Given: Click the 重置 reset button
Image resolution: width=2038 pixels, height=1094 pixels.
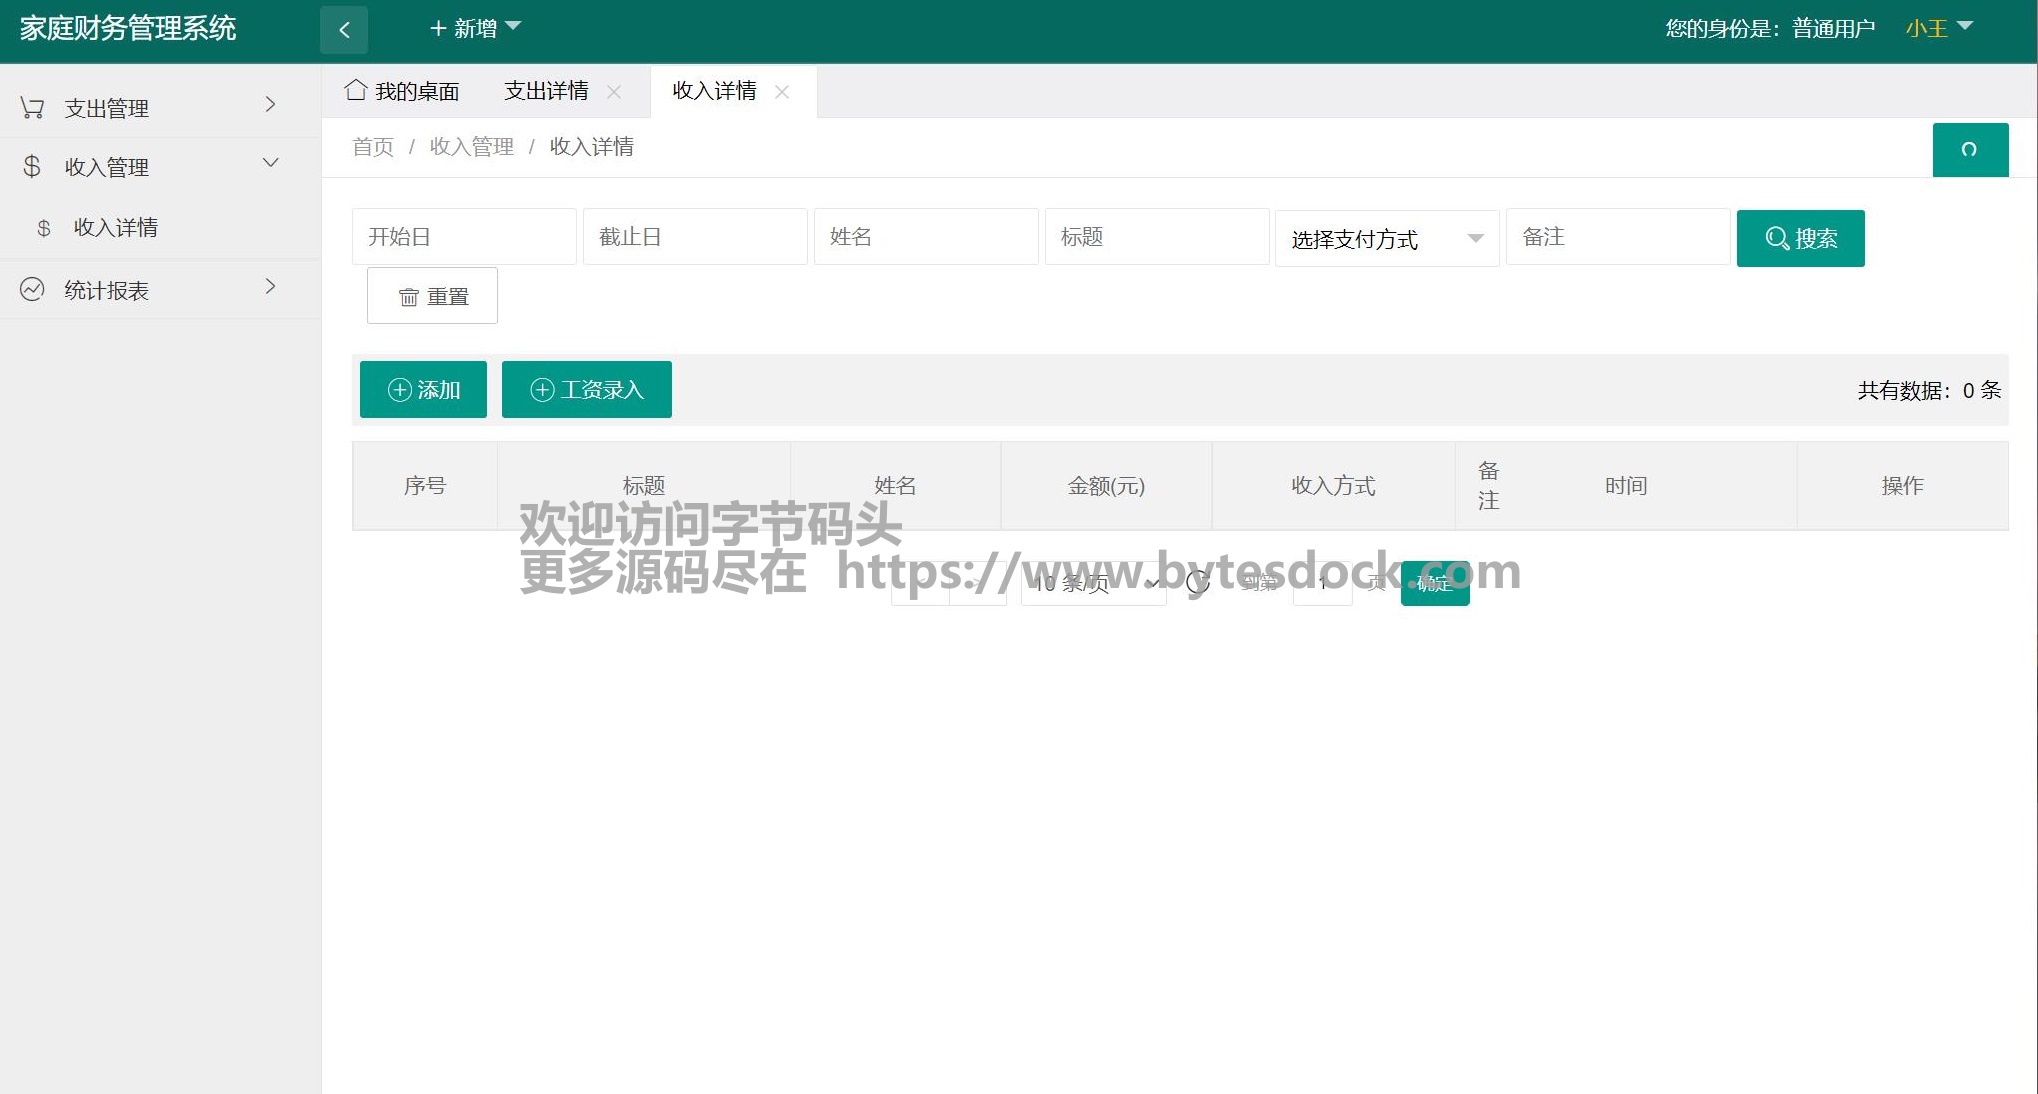Looking at the screenshot, I should (x=432, y=296).
